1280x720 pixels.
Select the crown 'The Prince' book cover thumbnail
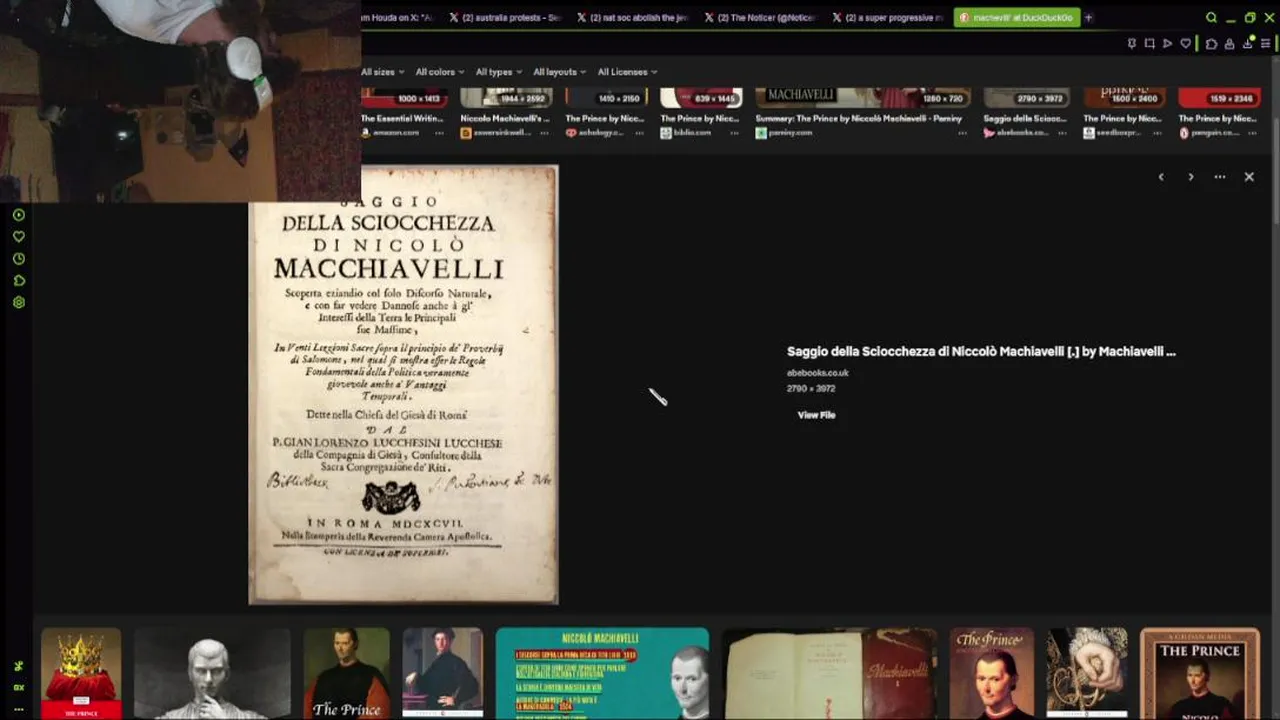81,673
